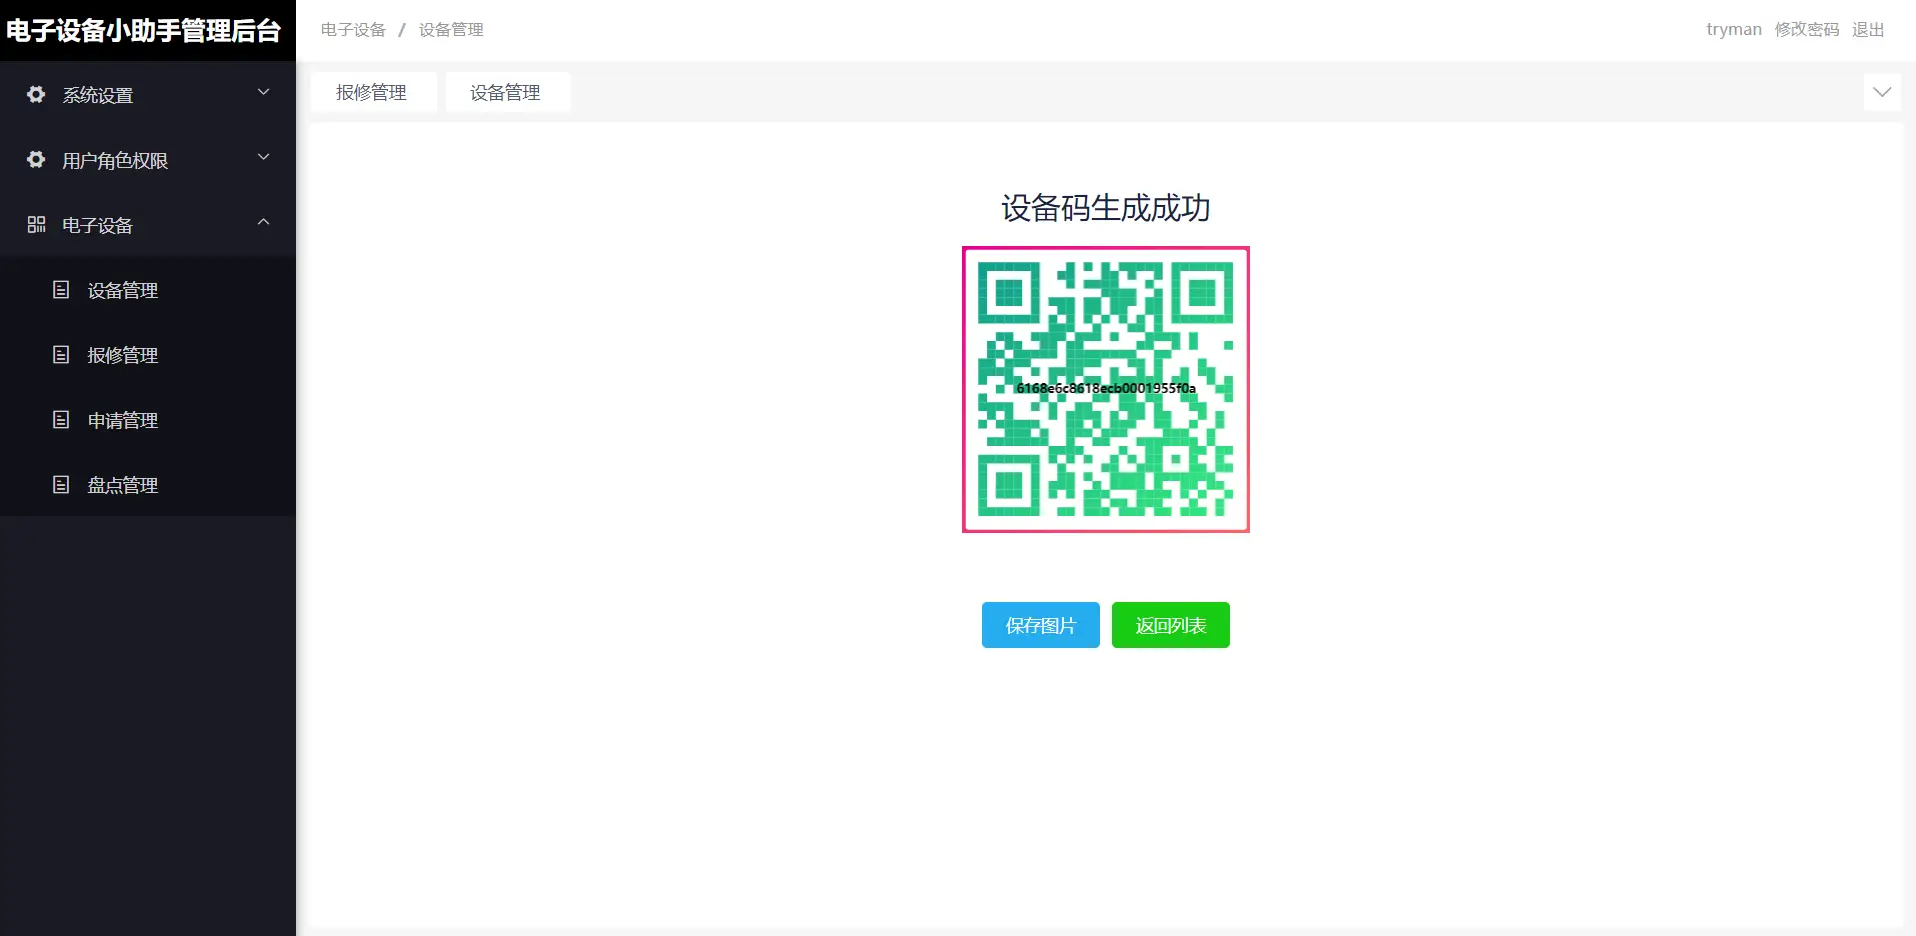Switch to the 报修管理 tab
The height and width of the screenshot is (936, 1916).
372,92
